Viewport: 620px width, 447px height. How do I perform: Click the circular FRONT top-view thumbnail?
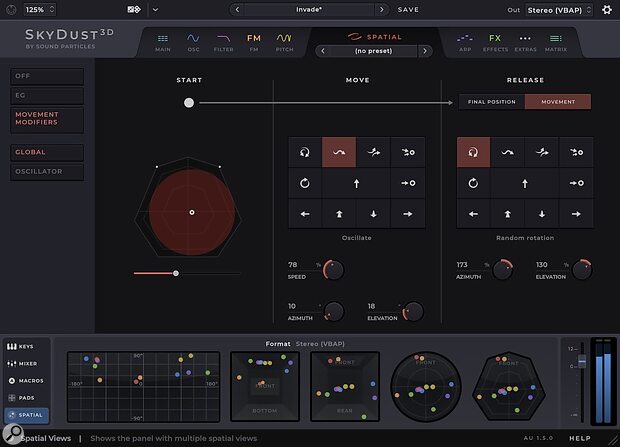coord(426,387)
